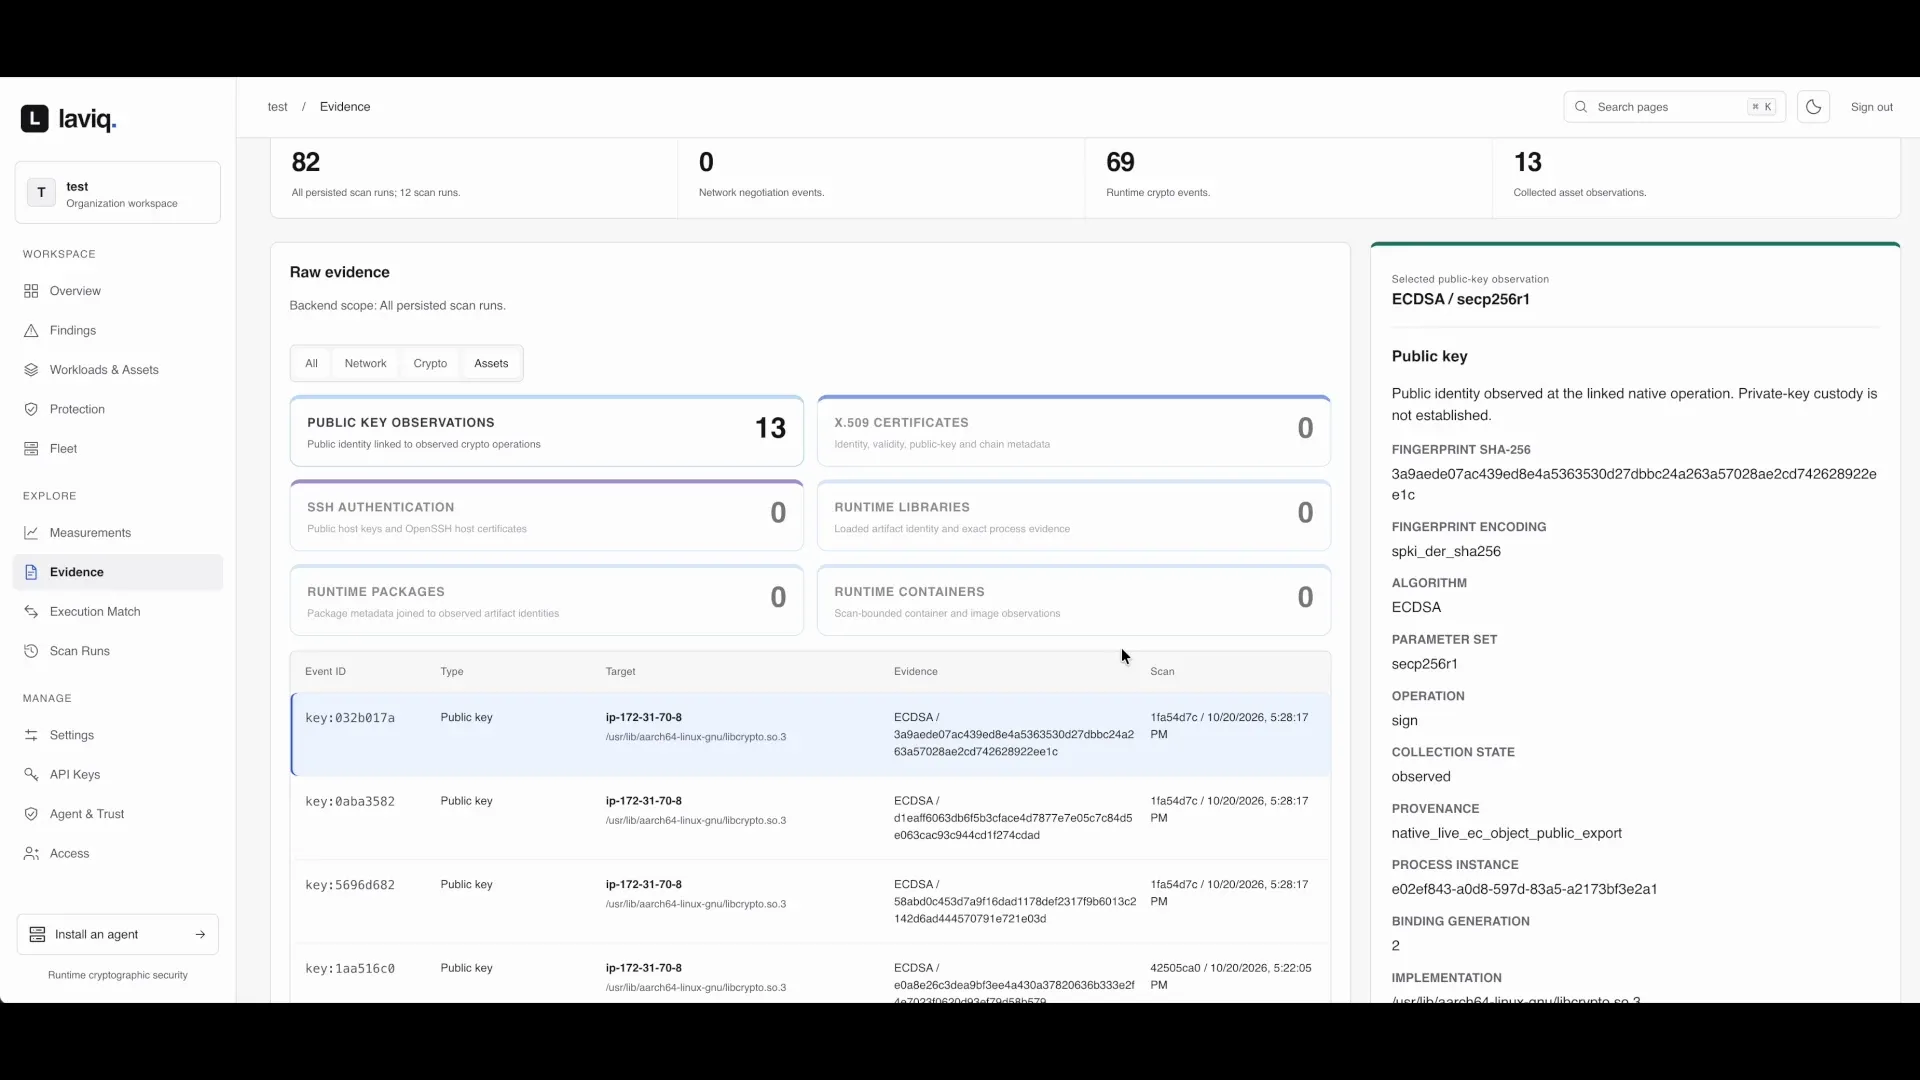Select the X.509 Certificates card
1920x1080 pixels.
click(x=1074, y=431)
